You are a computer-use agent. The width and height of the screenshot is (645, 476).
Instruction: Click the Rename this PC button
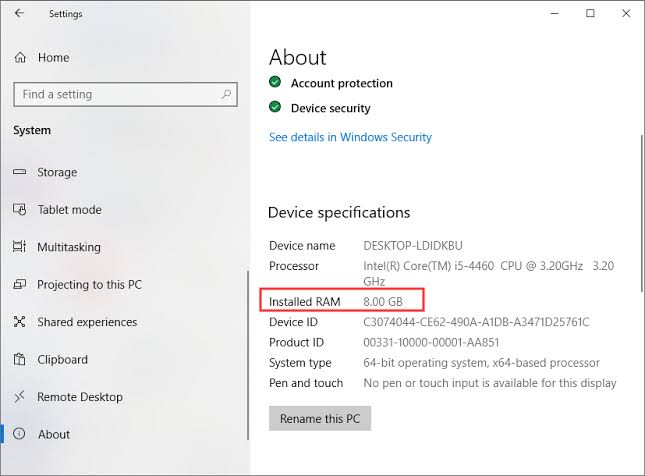click(320, 418)
